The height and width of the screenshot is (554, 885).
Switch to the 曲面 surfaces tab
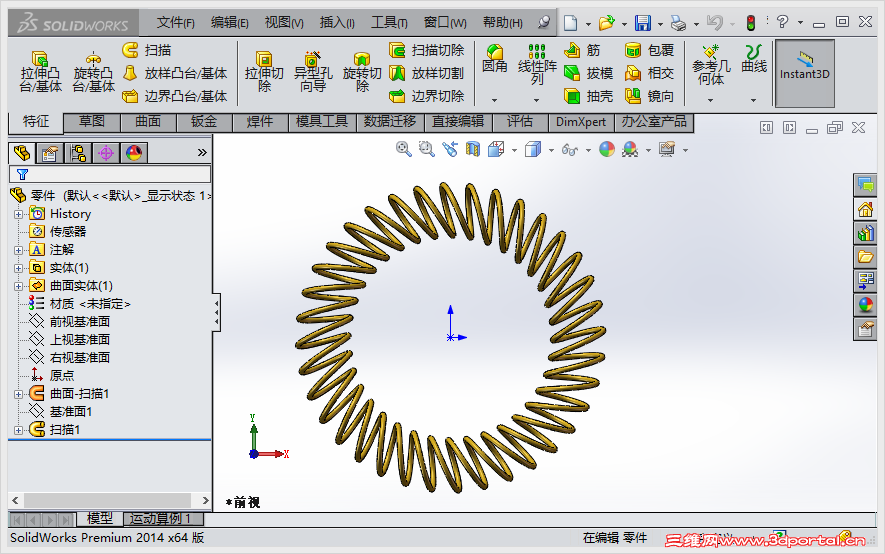[x=148, y=122]
